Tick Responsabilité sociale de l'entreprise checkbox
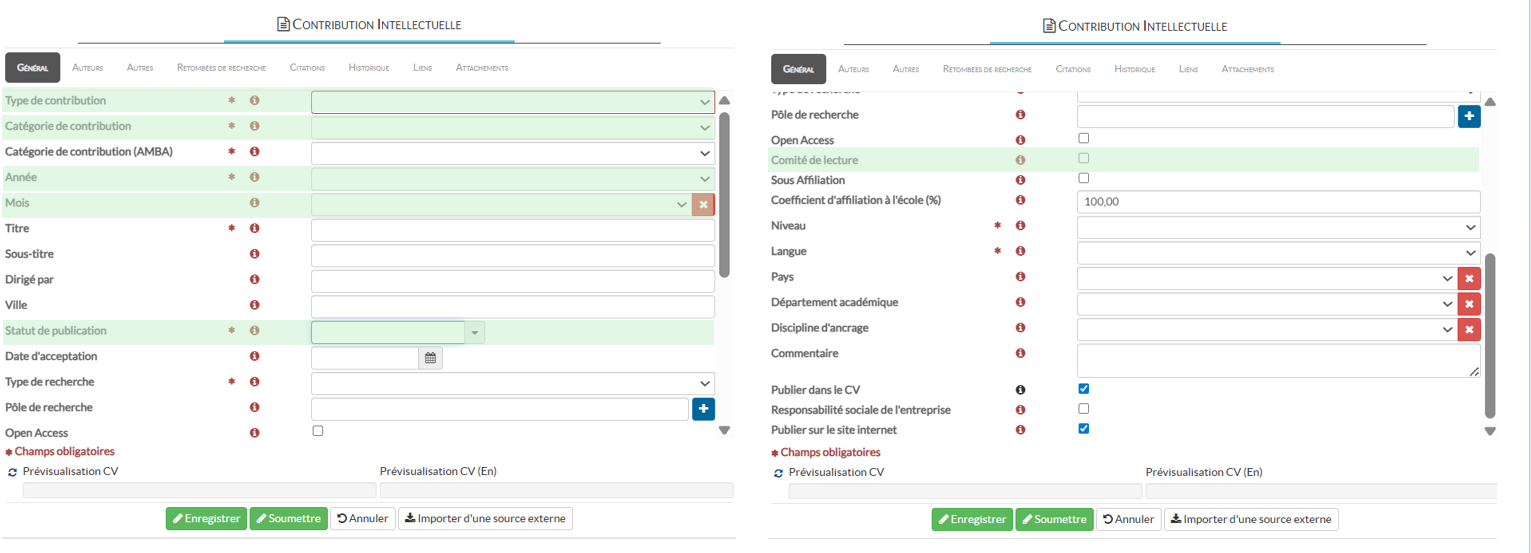This screenshot has width=1531, height=553. 1083,409
